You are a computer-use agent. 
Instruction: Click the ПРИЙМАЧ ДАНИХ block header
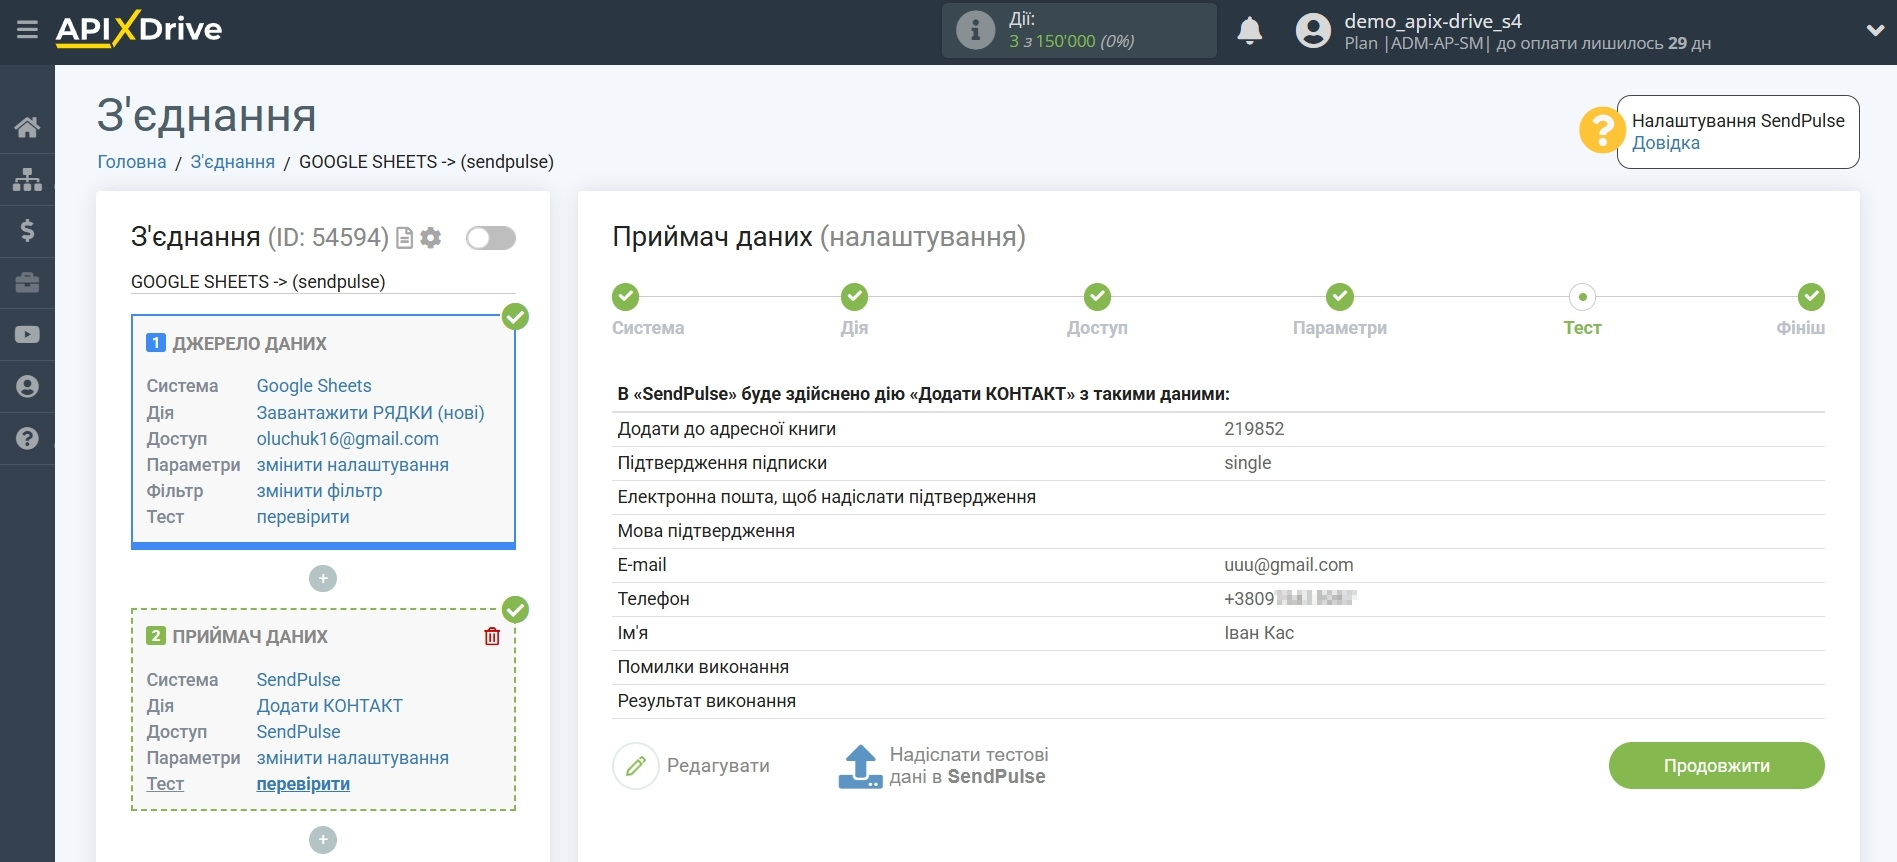(x=250, y=637)
